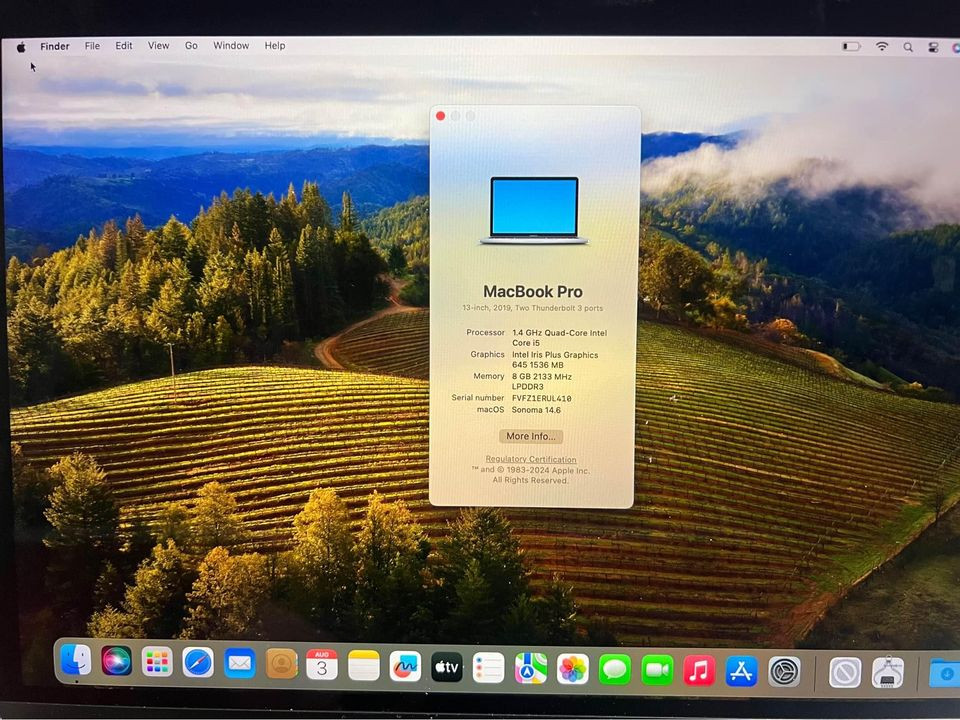Launch Freeform from the dock
960x720 pixels.
(x=405, y=666)
